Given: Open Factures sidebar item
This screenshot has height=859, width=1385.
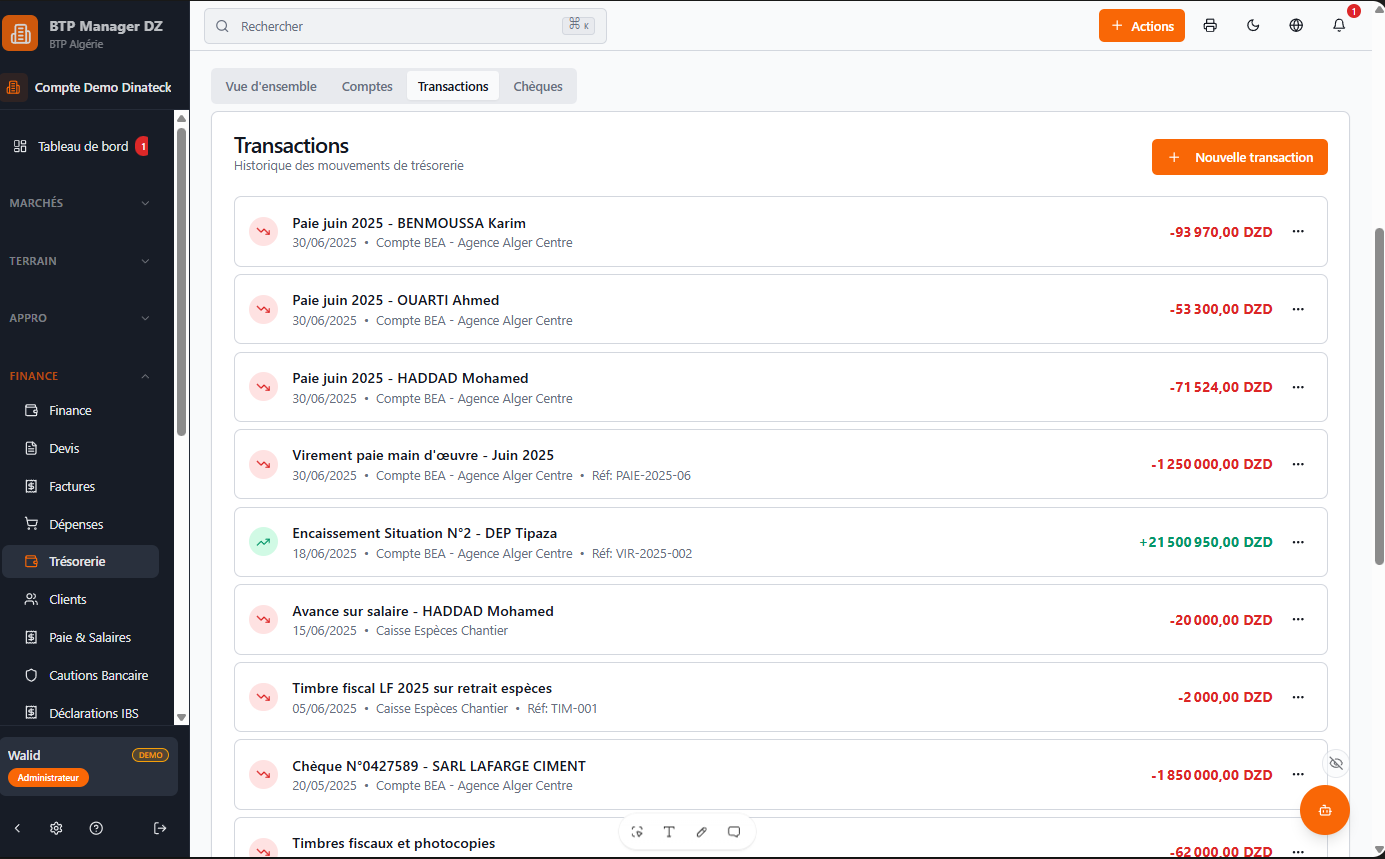Looking at the screenshot, I should 80,486.
